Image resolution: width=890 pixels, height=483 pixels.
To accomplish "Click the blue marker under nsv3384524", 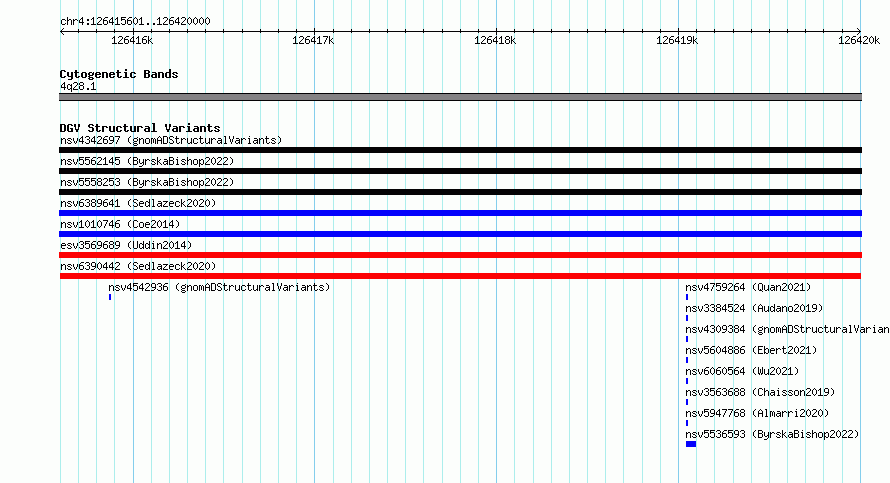I will (687, 318).
